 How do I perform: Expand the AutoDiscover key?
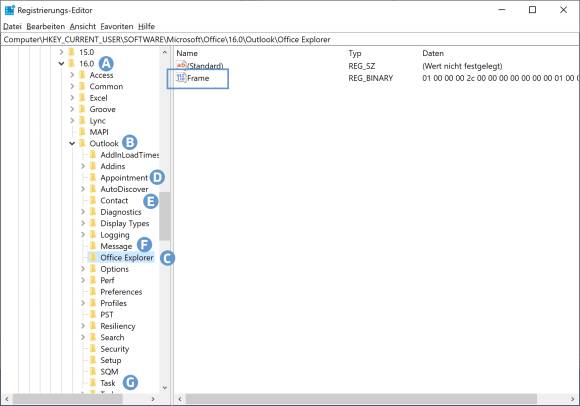point(83,189)
